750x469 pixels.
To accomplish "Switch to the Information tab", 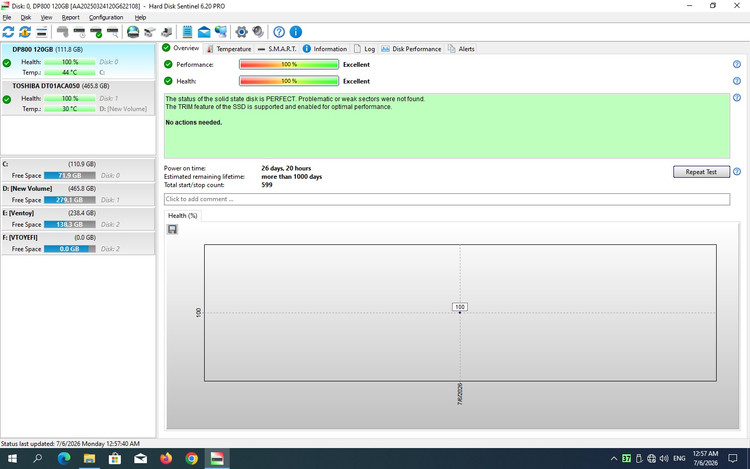I will click(x=325, y=49).
